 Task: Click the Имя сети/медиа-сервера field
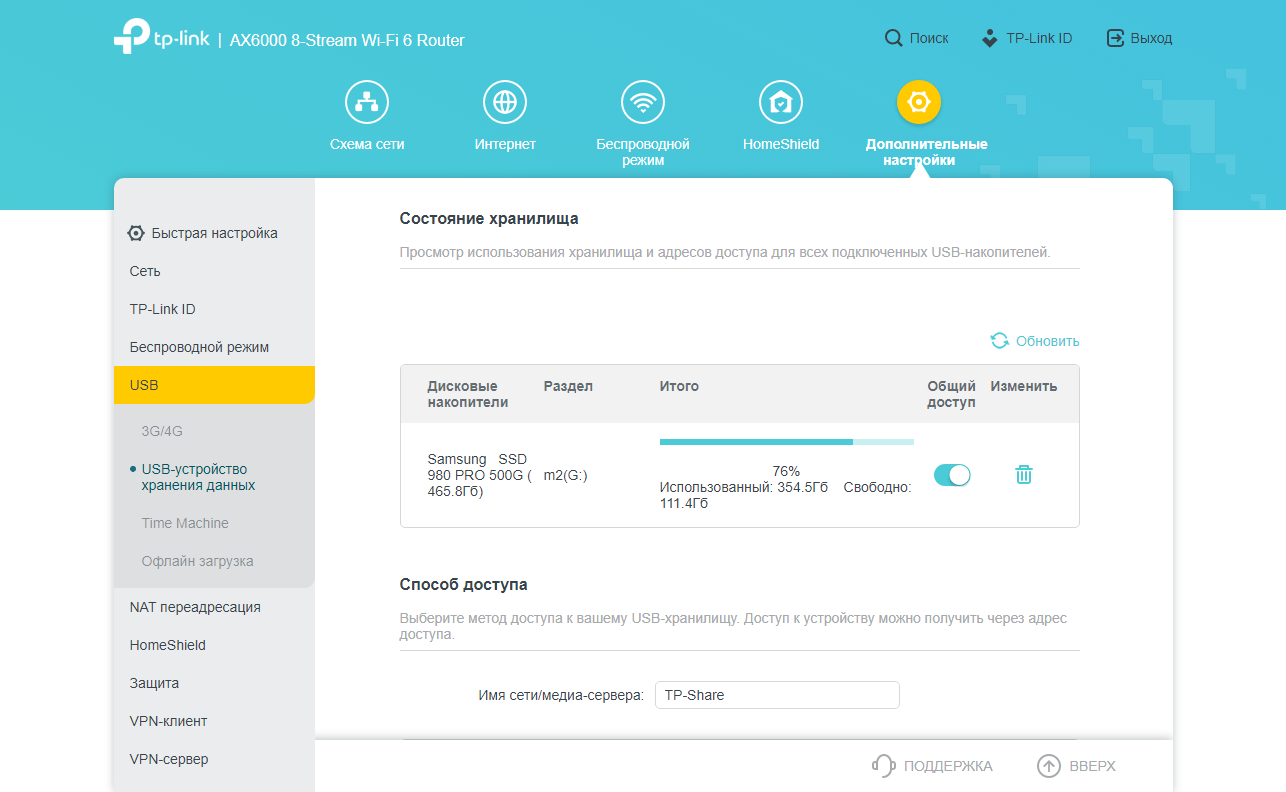(777, 695)
